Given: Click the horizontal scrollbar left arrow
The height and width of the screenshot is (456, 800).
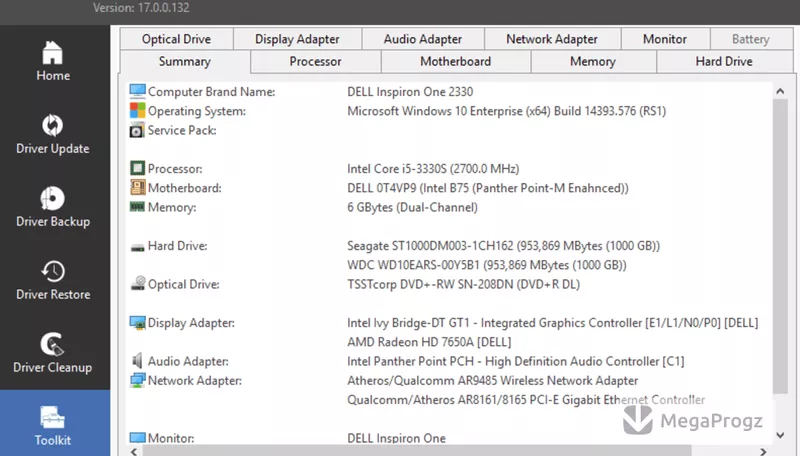Looking at the screenshot, I should coord(134,451).
